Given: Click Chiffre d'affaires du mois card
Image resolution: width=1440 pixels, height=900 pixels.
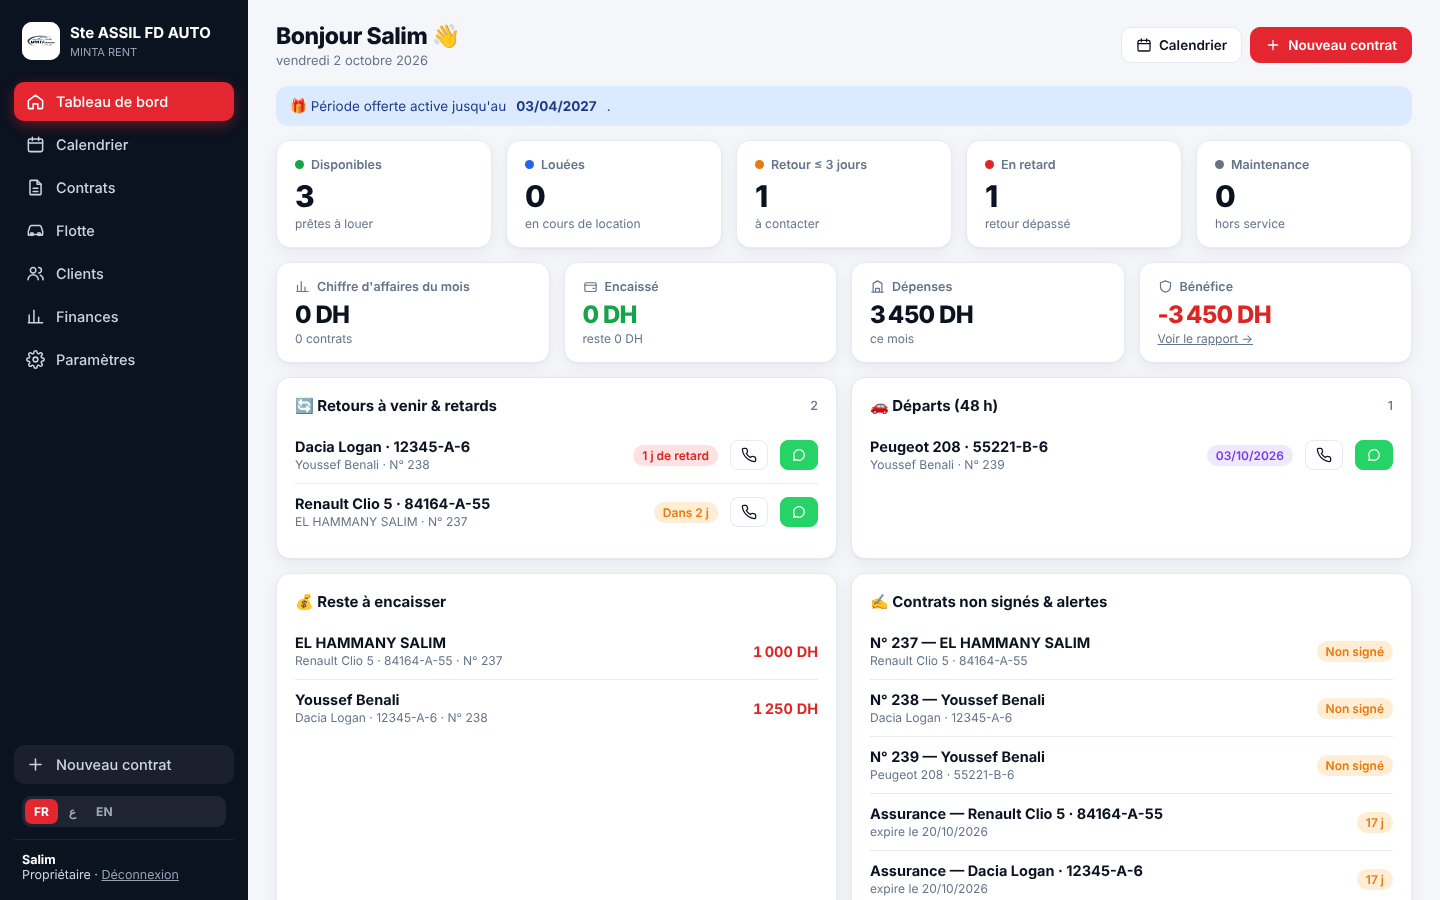Looking at the screenshot, I should (x=413, y=313).
